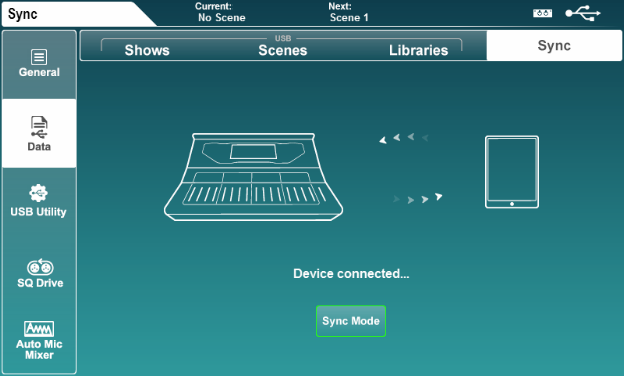Toggle the Sync Mode button

coord(351,321)
